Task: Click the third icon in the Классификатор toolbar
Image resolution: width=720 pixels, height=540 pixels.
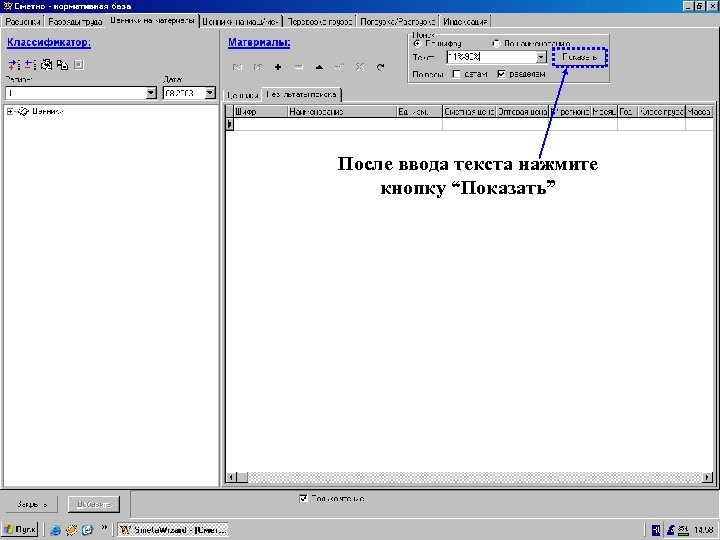Action: click(x=46, y=65)
